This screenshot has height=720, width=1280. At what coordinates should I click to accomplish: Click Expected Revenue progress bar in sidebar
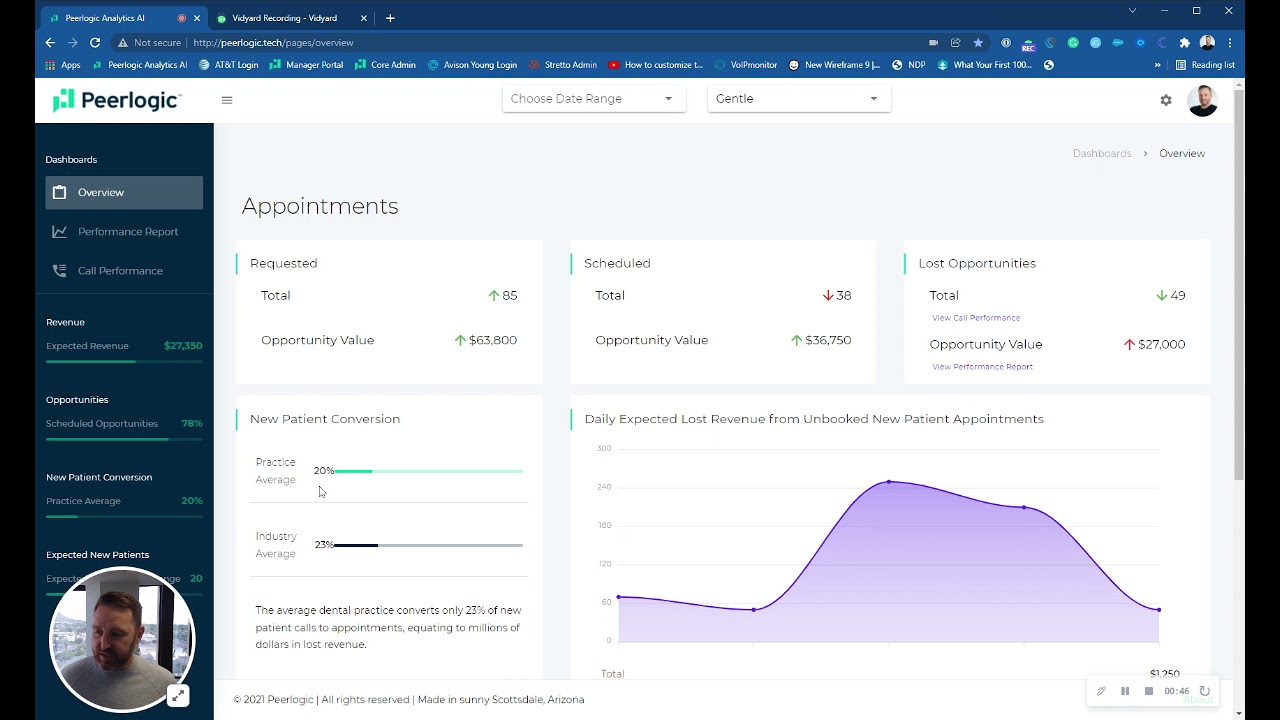(124, 361)
